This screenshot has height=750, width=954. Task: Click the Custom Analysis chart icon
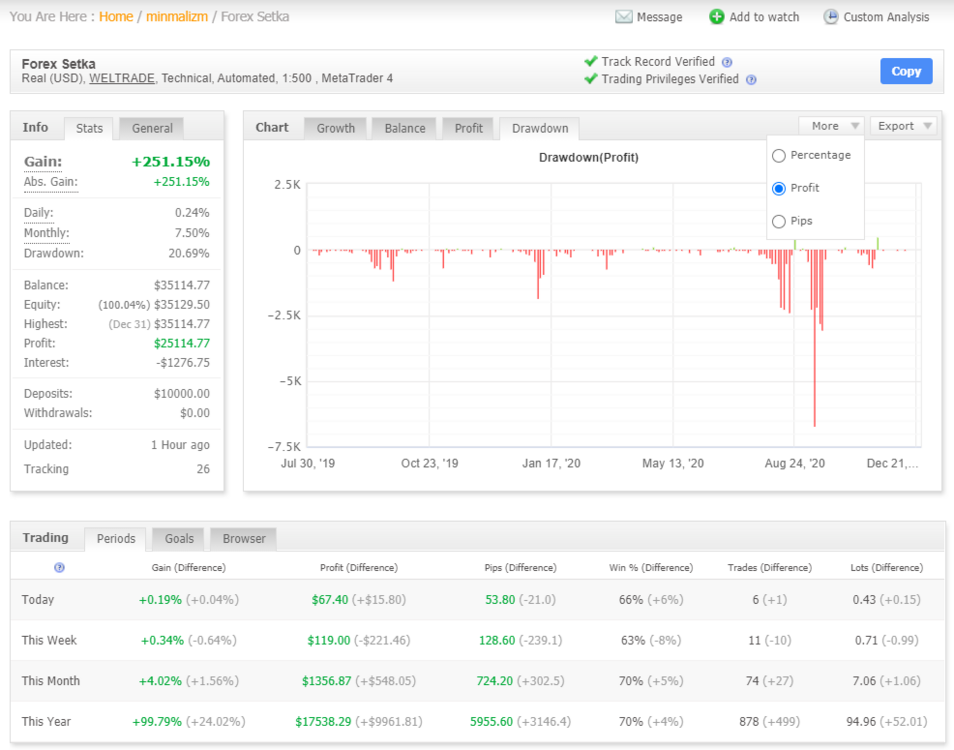(830, 17)
